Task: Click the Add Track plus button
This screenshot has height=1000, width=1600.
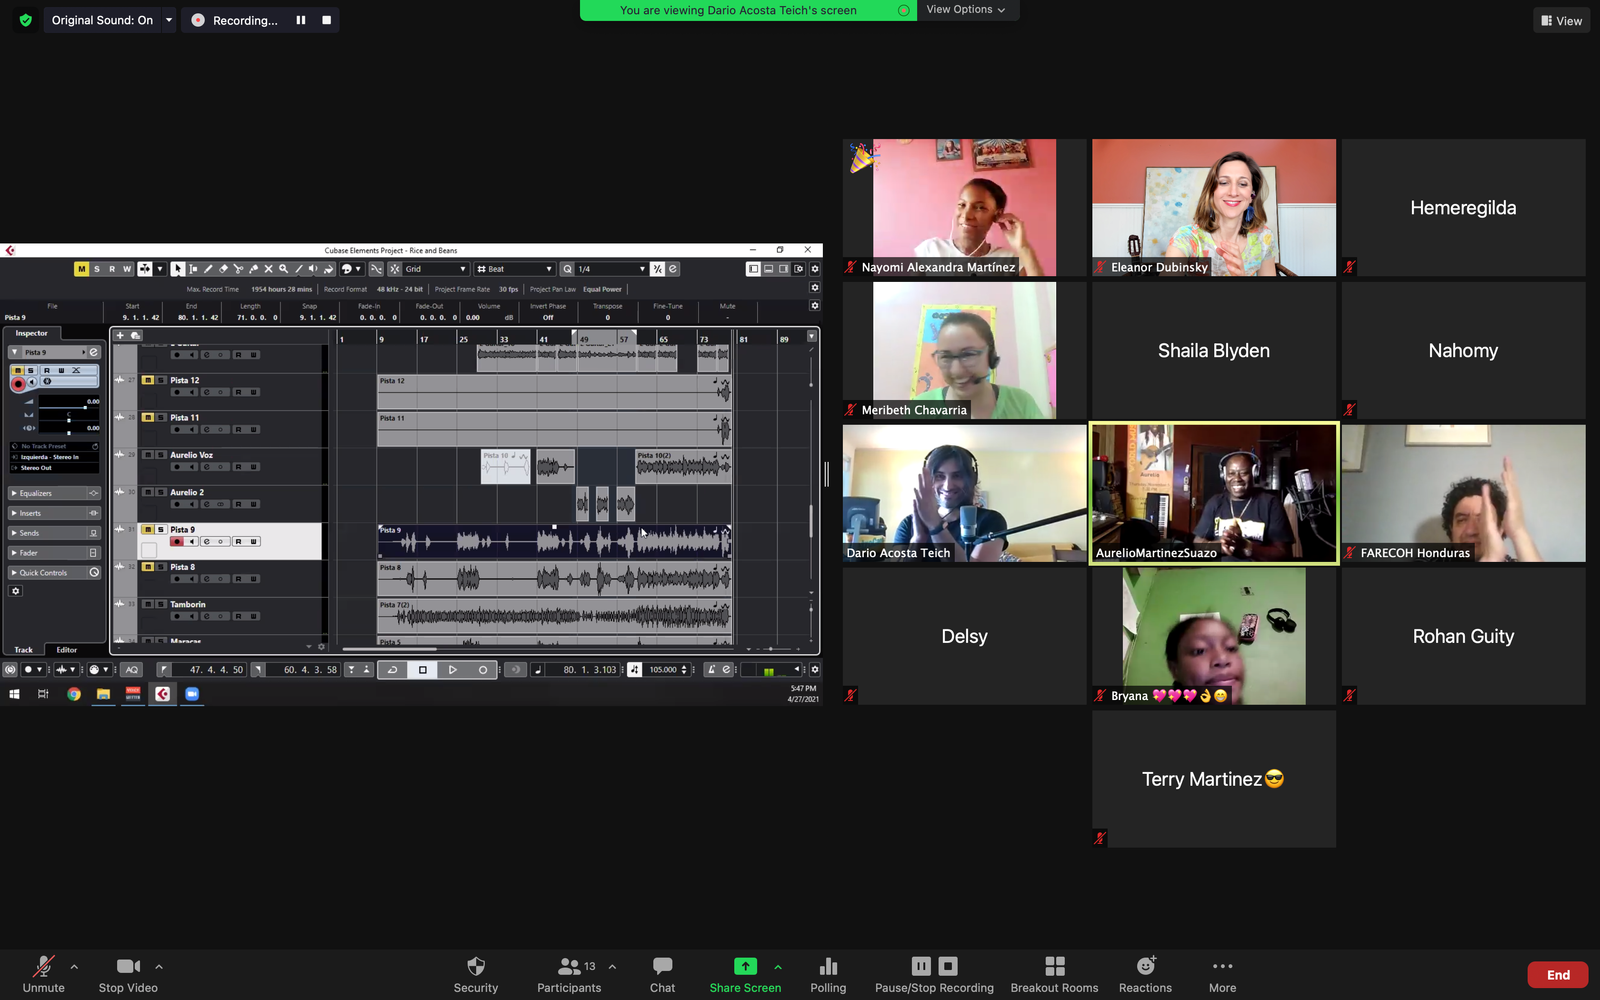Action: click(x=120, y=336)
